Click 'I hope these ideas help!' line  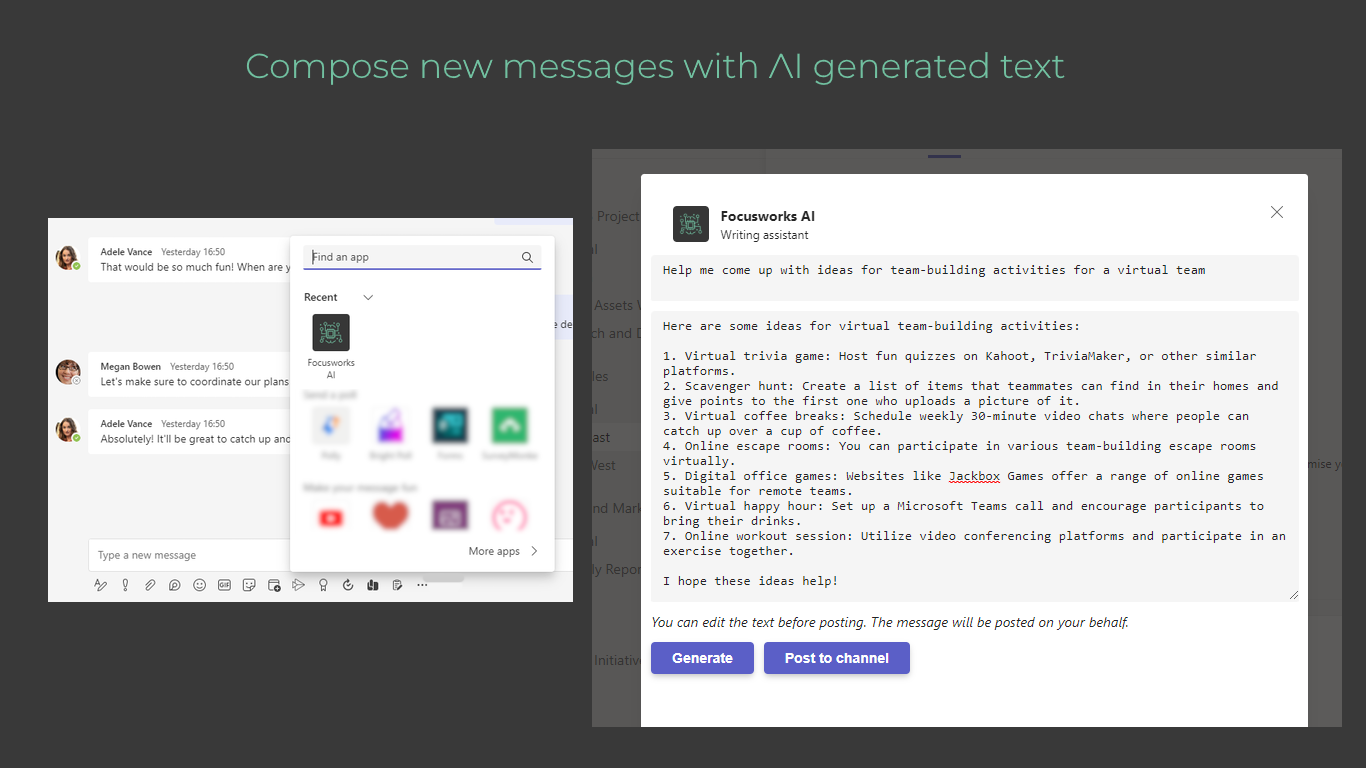(750, 581)
